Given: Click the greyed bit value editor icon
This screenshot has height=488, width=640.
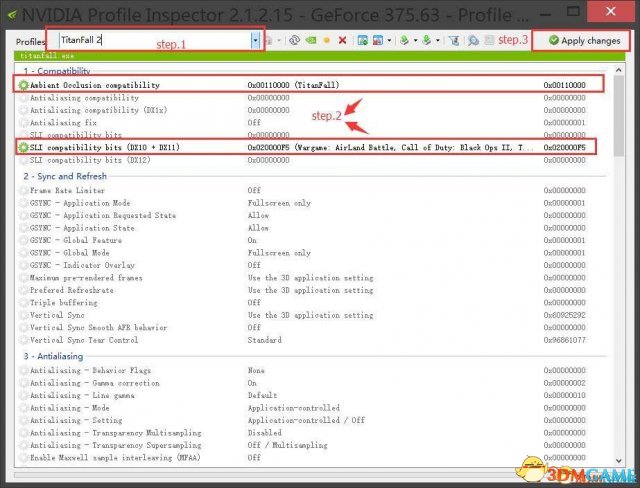Looking at the screenshot, I should (489, 40).
